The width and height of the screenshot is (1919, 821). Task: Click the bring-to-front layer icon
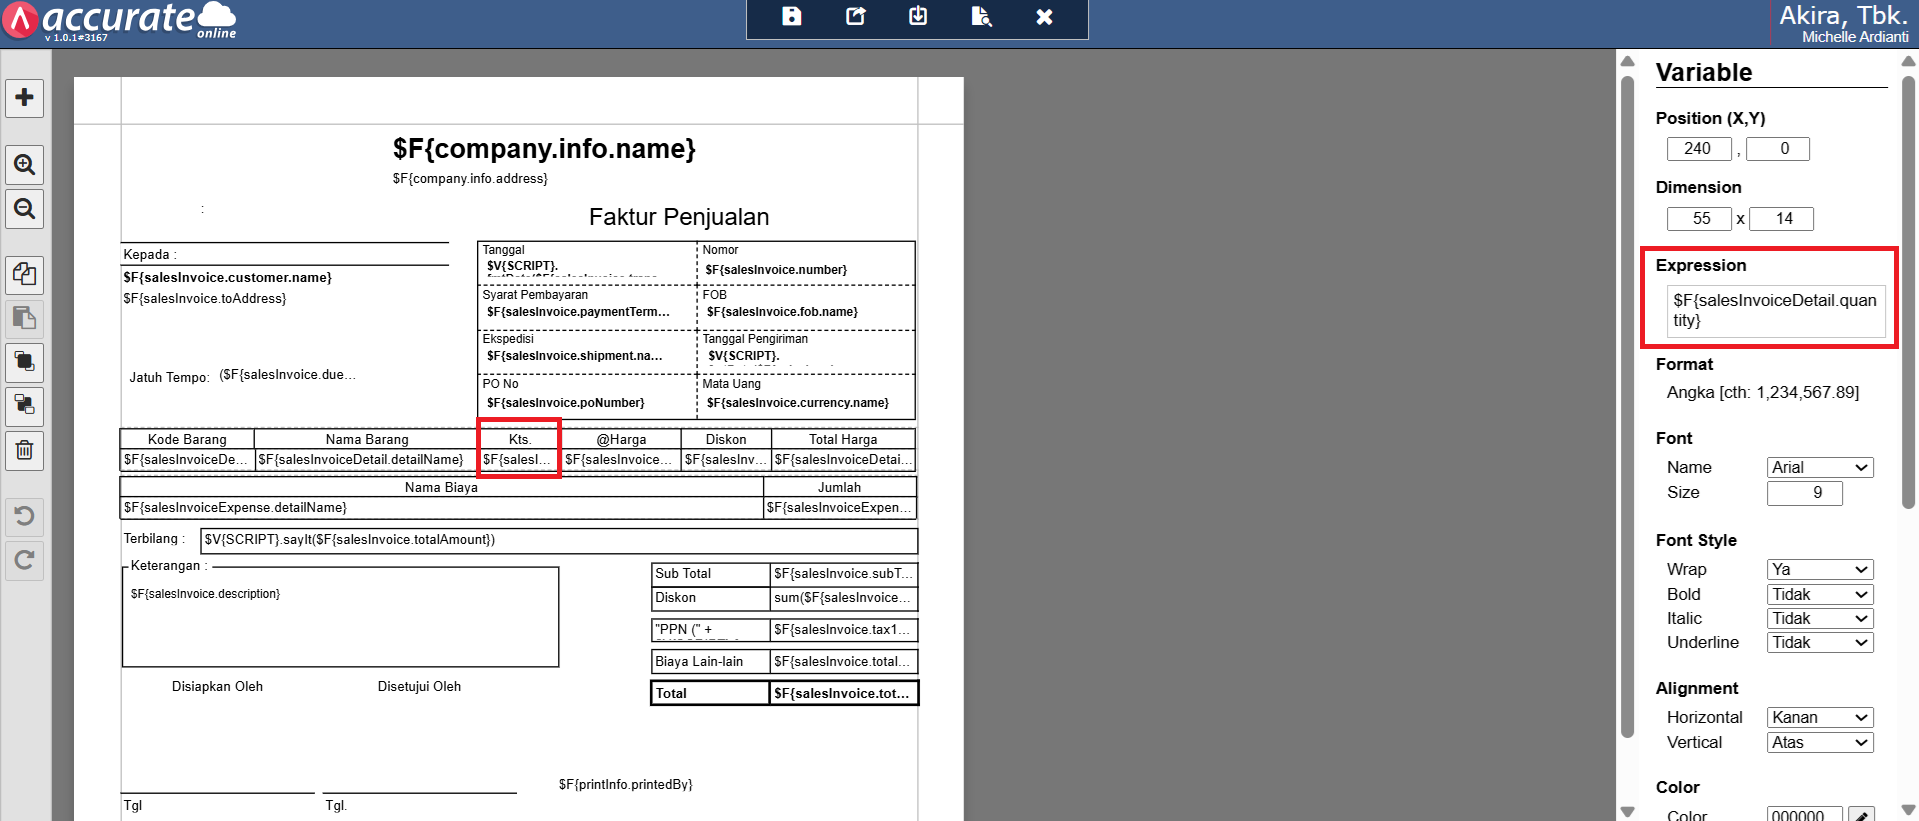tap(25, 362)
